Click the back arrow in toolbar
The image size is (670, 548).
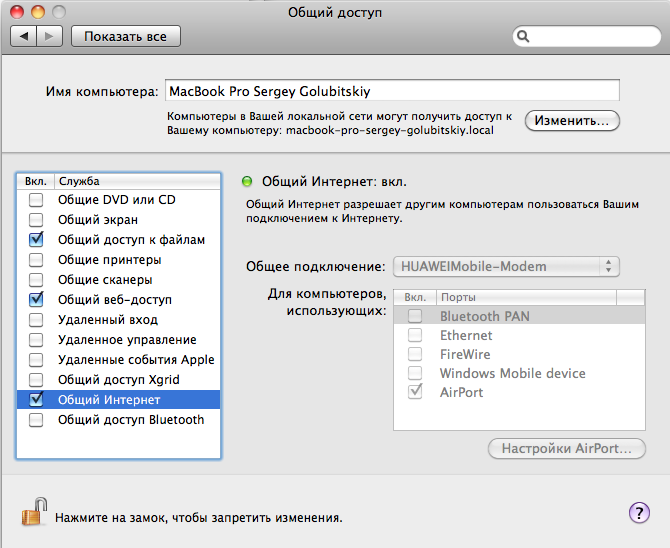tap(24, 36)
